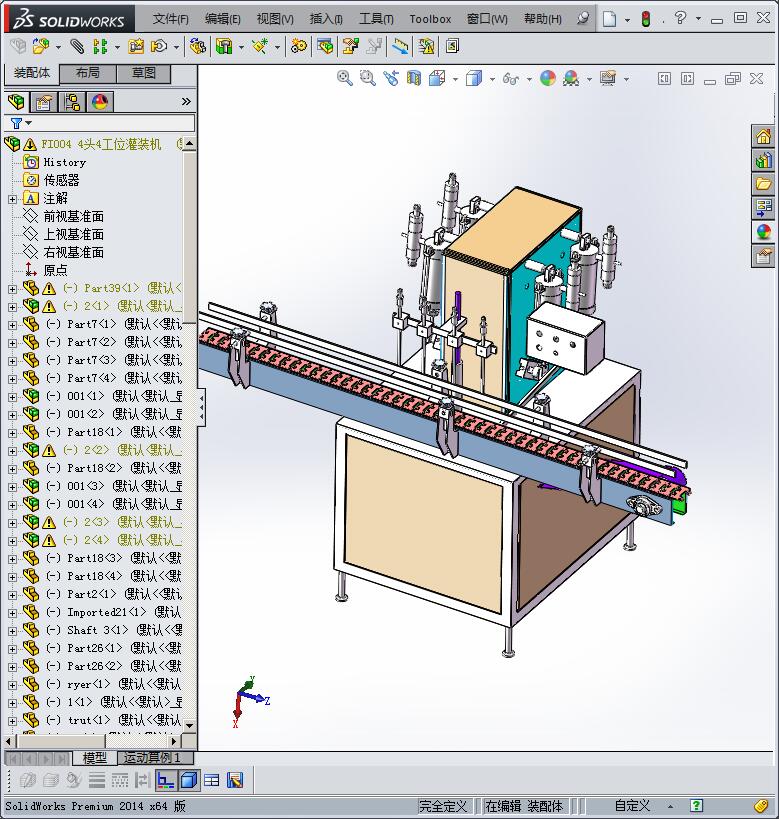Click table icon in bottom toolbar
The image size is (779, 819).
[212, 780]
